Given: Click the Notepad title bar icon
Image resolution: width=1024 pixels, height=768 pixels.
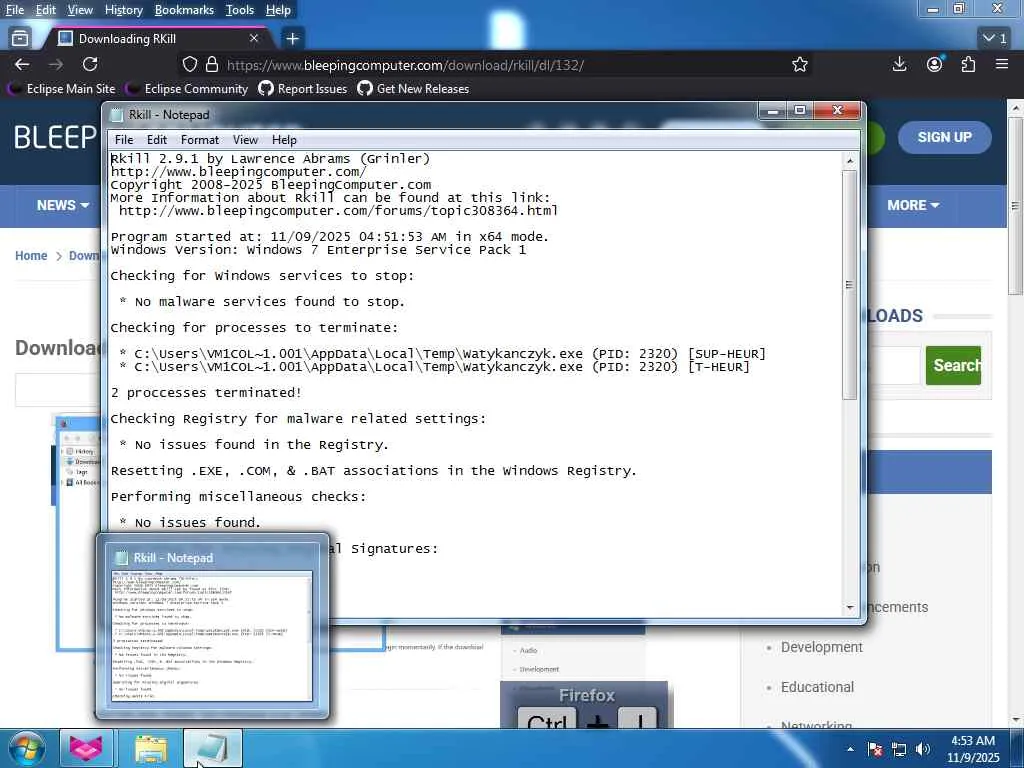Looking at the screenshot, I should coord(117,115).
